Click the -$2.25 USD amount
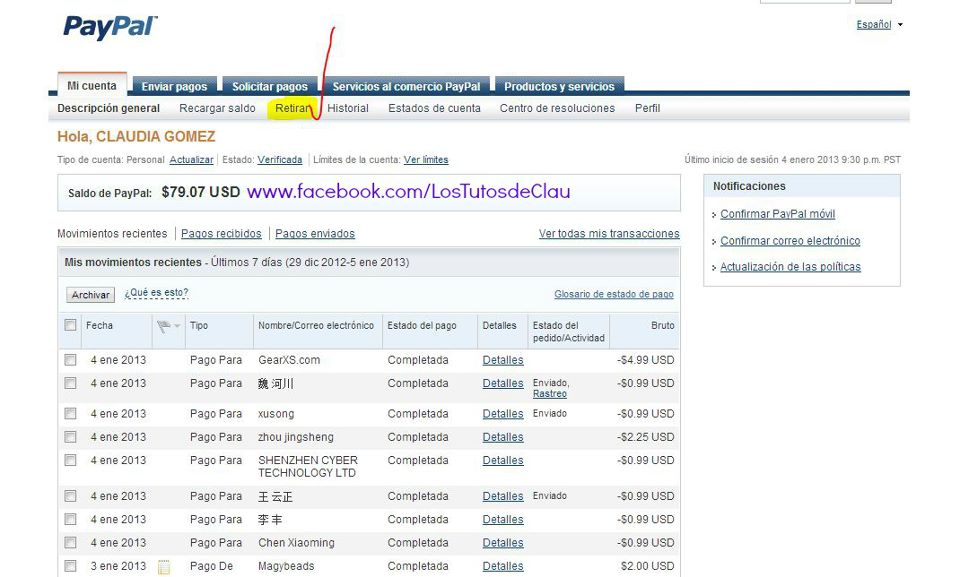 [x=645, y=437]
